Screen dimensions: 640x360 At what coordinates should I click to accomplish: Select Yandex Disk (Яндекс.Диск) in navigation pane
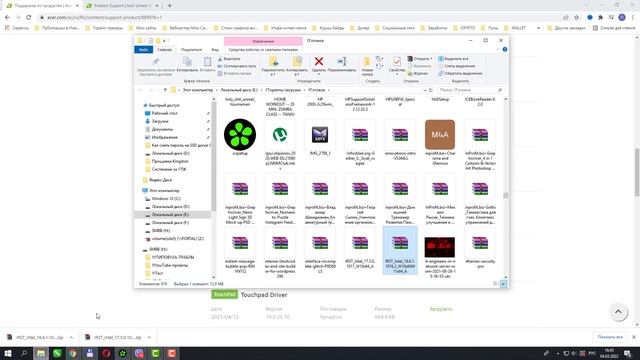point(160,180)
